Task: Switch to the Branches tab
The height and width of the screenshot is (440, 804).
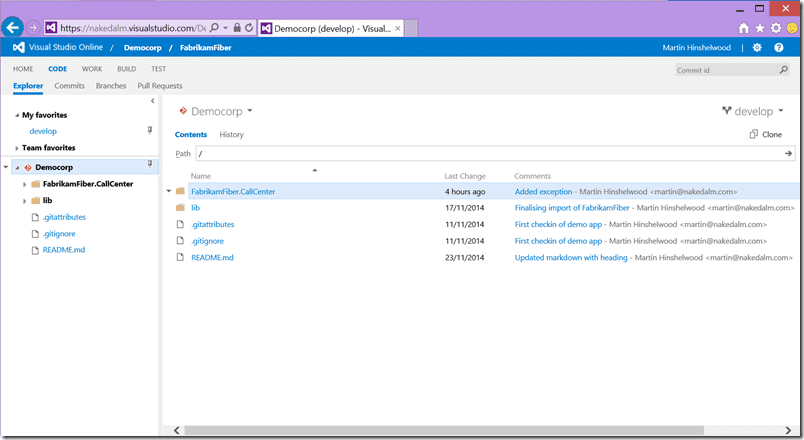Action: point(111,86)
